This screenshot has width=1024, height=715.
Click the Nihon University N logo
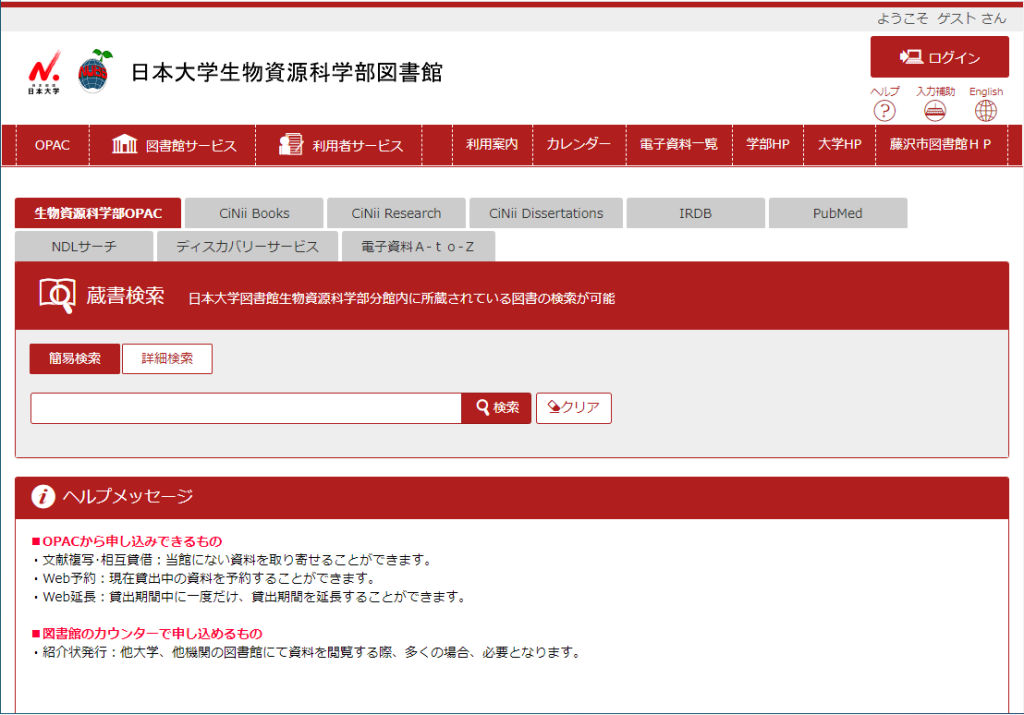[x=44, y=72]
